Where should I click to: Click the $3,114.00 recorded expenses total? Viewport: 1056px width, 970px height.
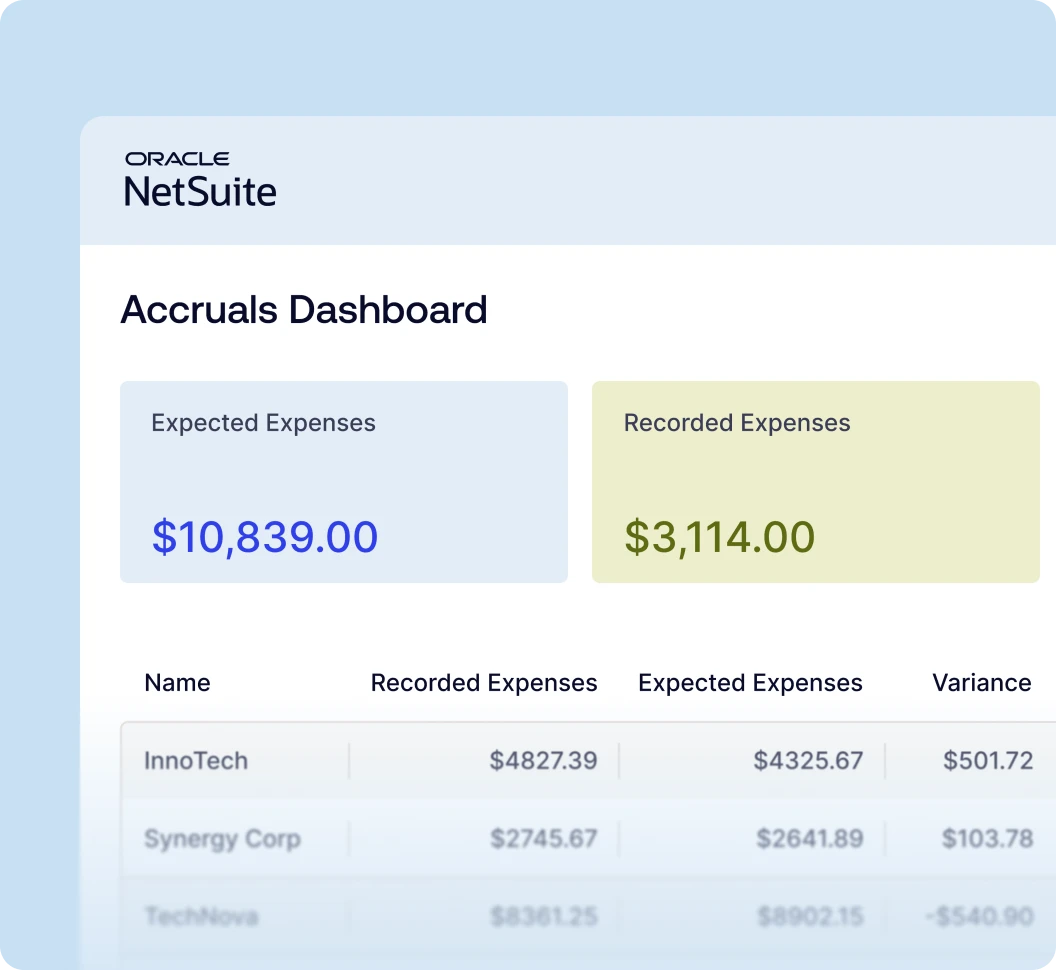[720, 537]
